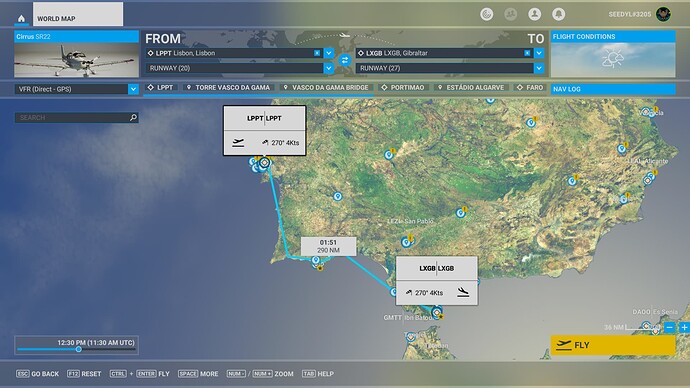Viewport: 690px width, 388px height.
Task: Click the landing icon in LXGB popup
Action: (x=463, y=292)
